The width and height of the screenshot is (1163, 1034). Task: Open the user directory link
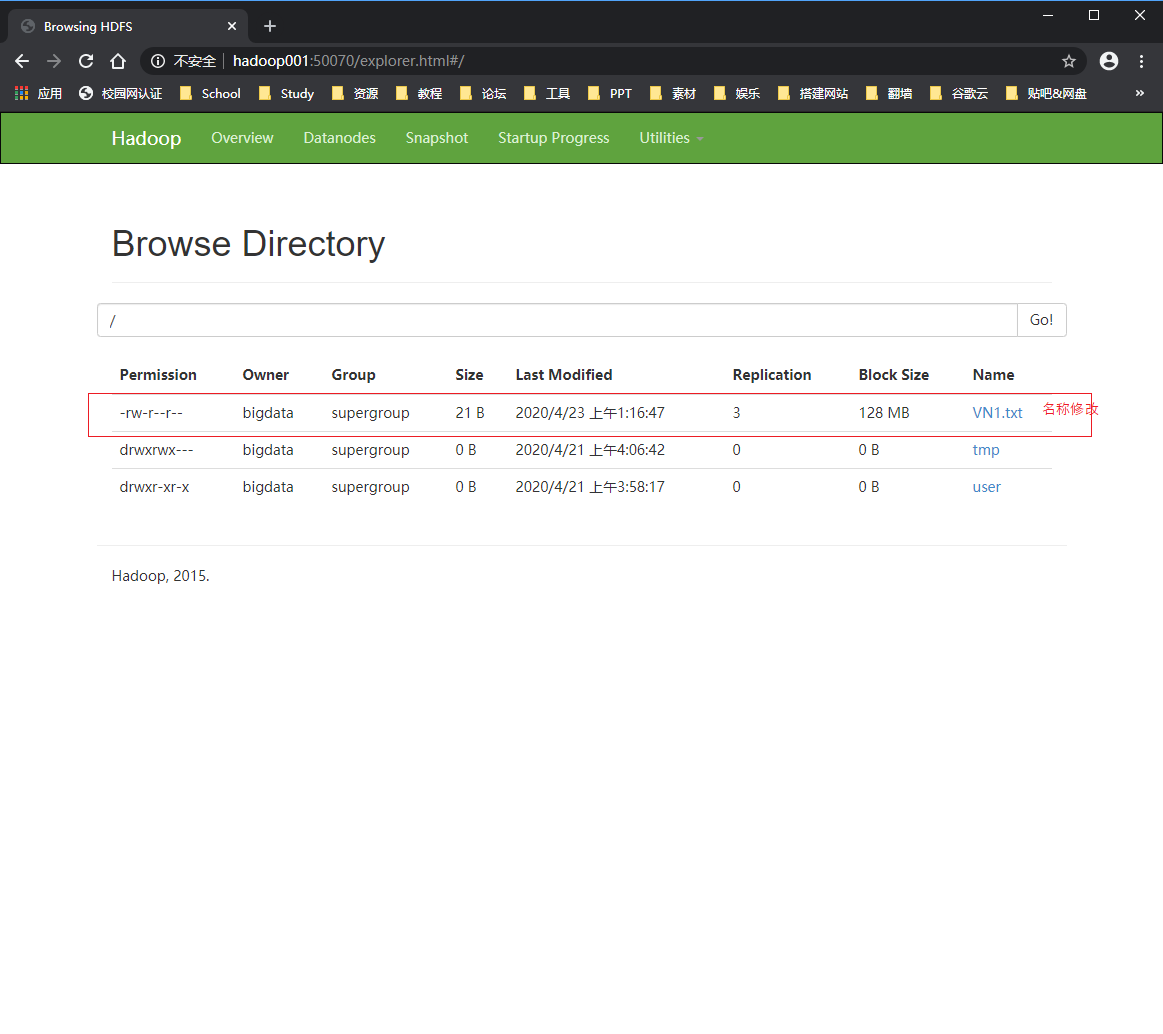point(986,487)
